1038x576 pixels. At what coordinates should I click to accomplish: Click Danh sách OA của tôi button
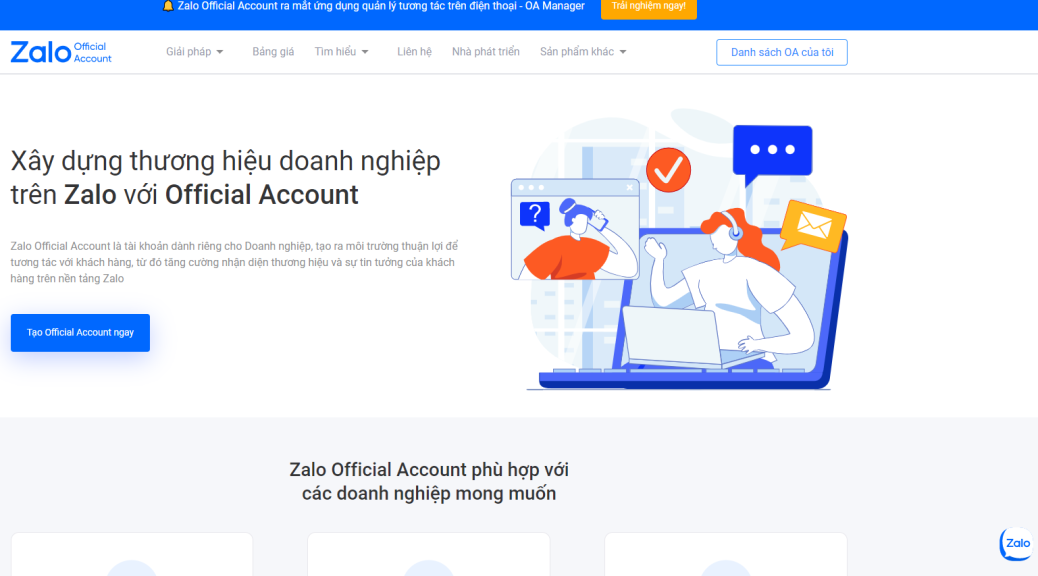click(782, 52)
